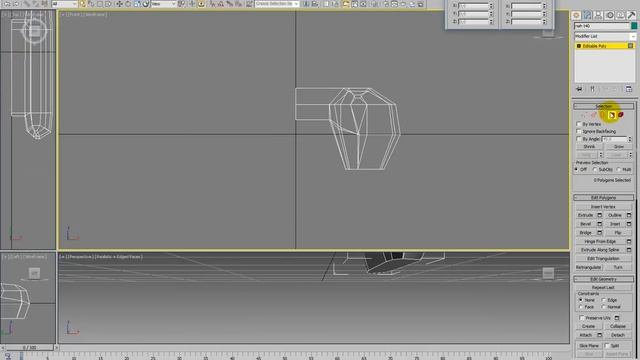Open Reference Coordinate System dropdown

[164, 4]
